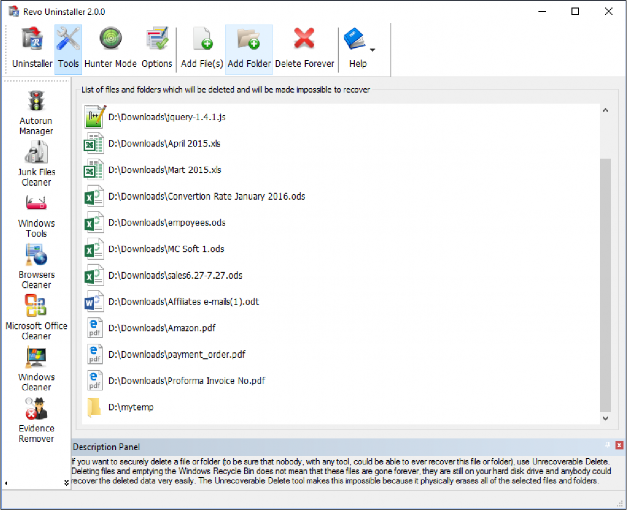This screenshot has width=627, height=510.
Task: Select row D:\Downloads\empoyees.ods
Action: (x=341, y=223)
